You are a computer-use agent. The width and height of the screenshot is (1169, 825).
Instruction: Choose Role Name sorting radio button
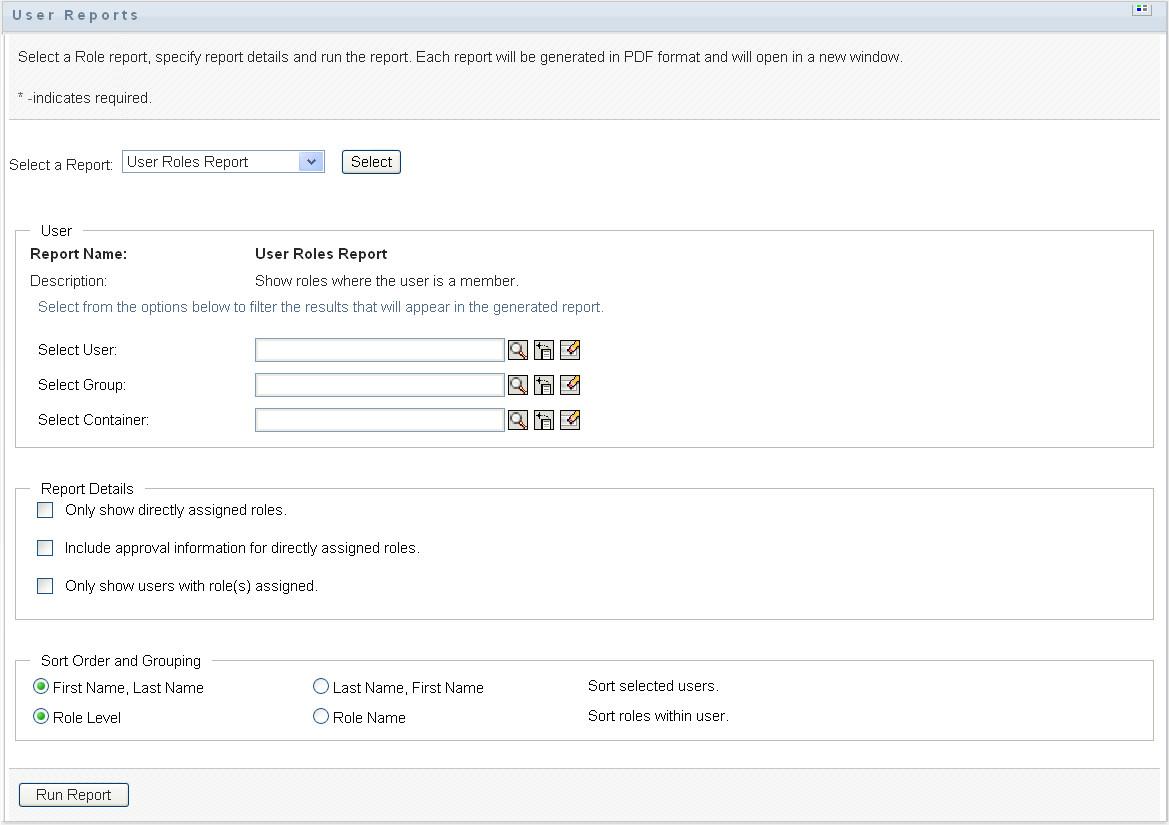coord(321,717)
